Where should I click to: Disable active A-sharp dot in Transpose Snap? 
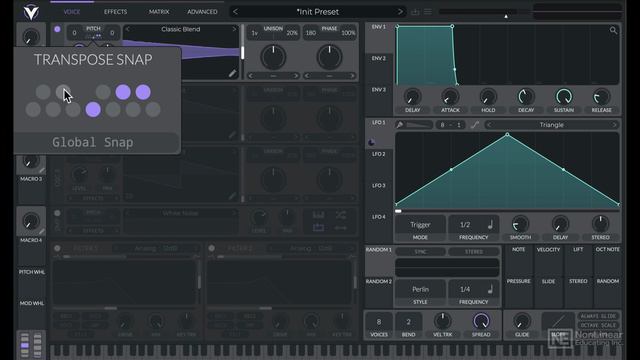(143, 92)
